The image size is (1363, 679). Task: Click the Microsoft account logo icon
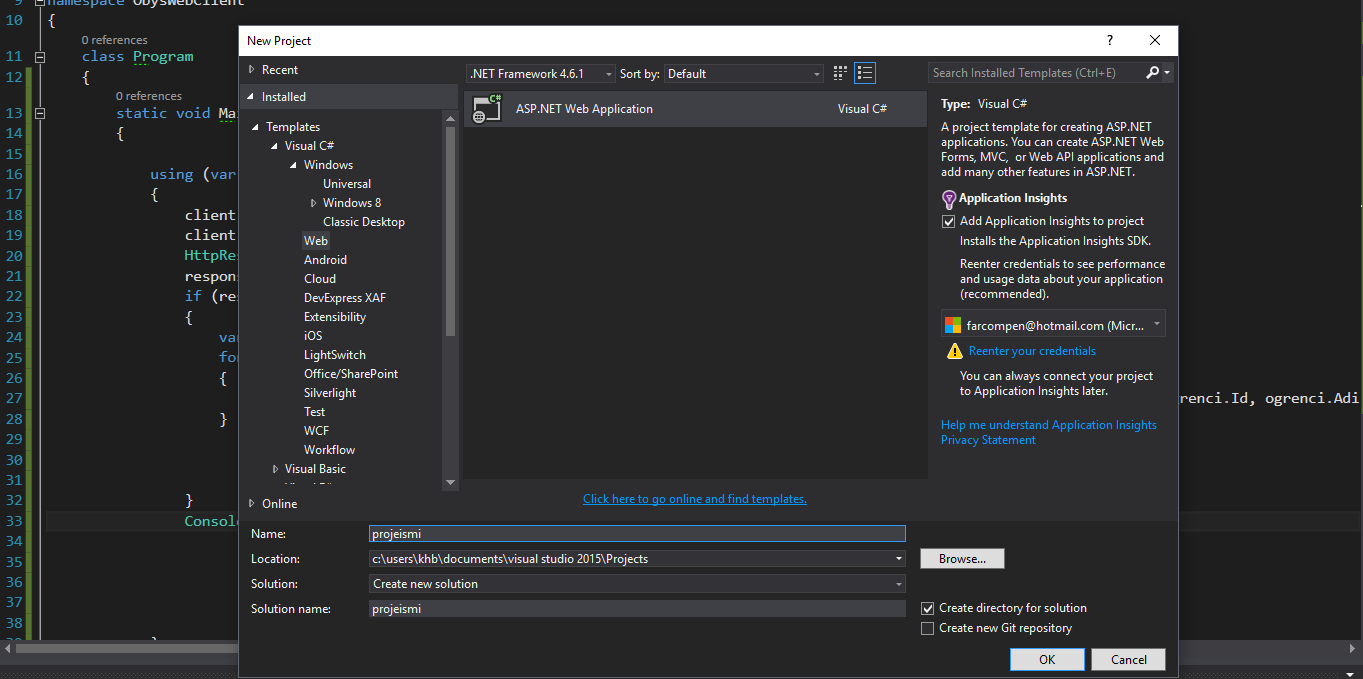pos(952,325)
